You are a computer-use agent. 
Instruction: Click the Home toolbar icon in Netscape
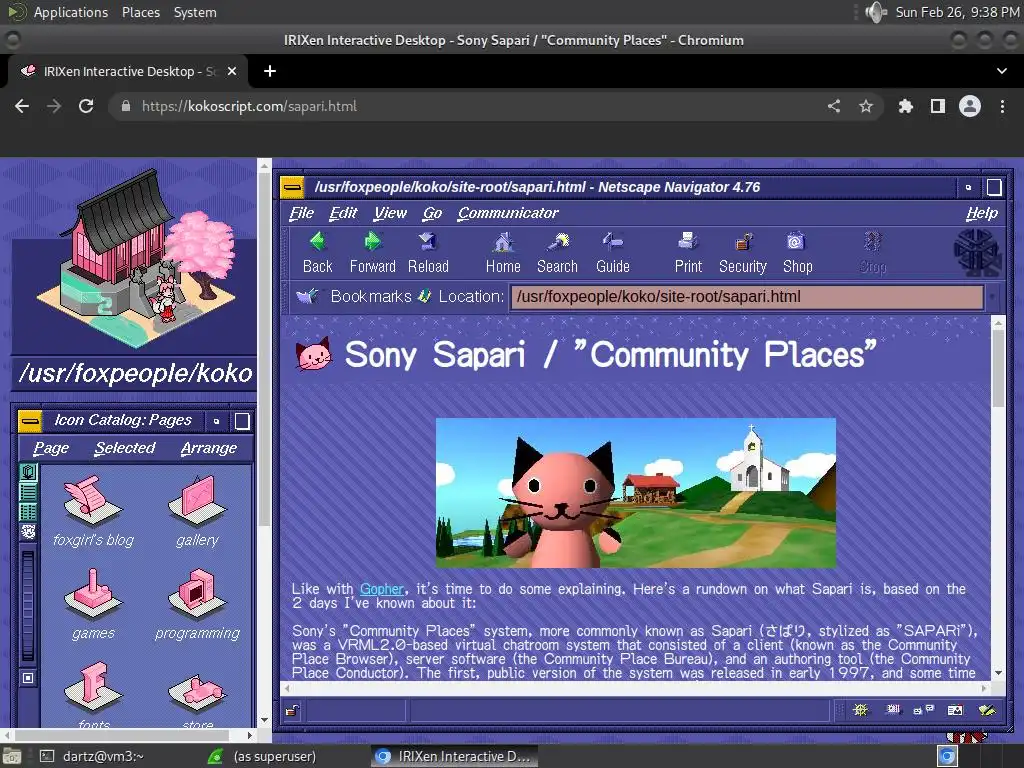click(503, 242)
